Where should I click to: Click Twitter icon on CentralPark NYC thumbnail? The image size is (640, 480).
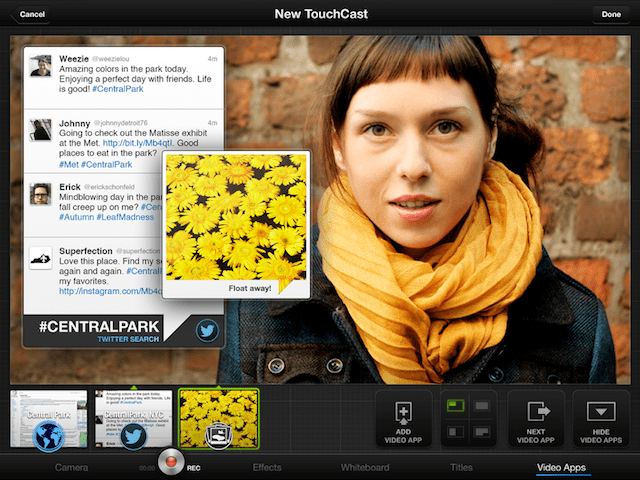133,436
